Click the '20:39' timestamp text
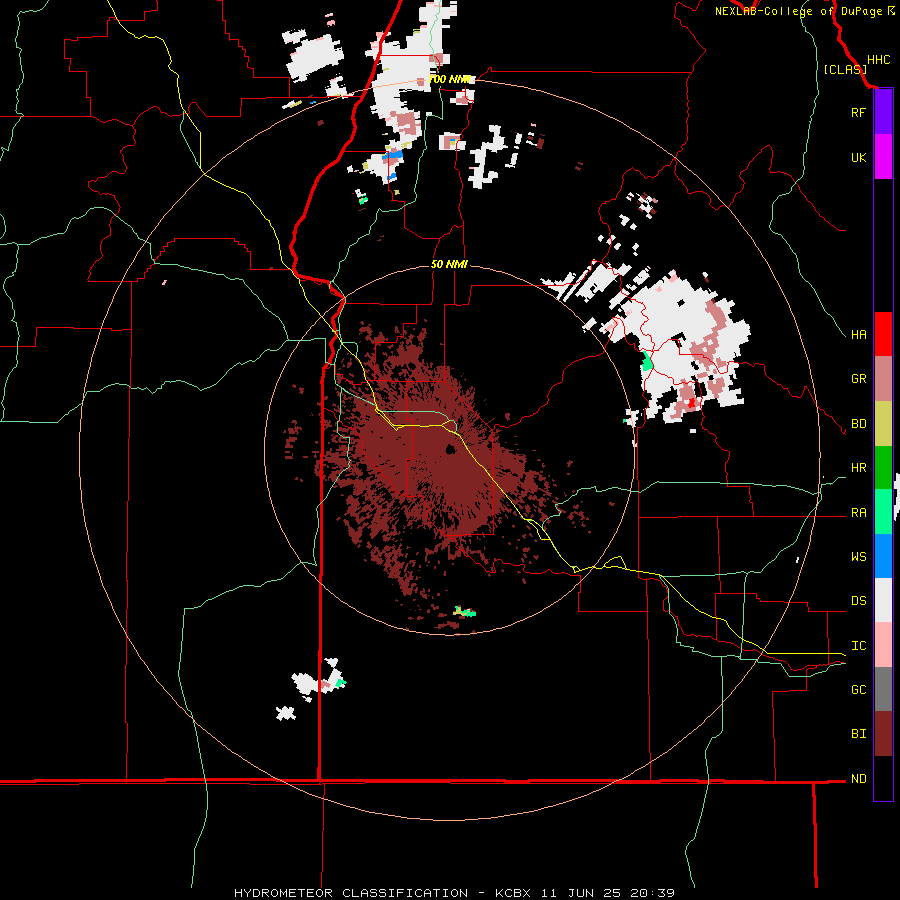The image size is (900, 900). tap(653, 893)
